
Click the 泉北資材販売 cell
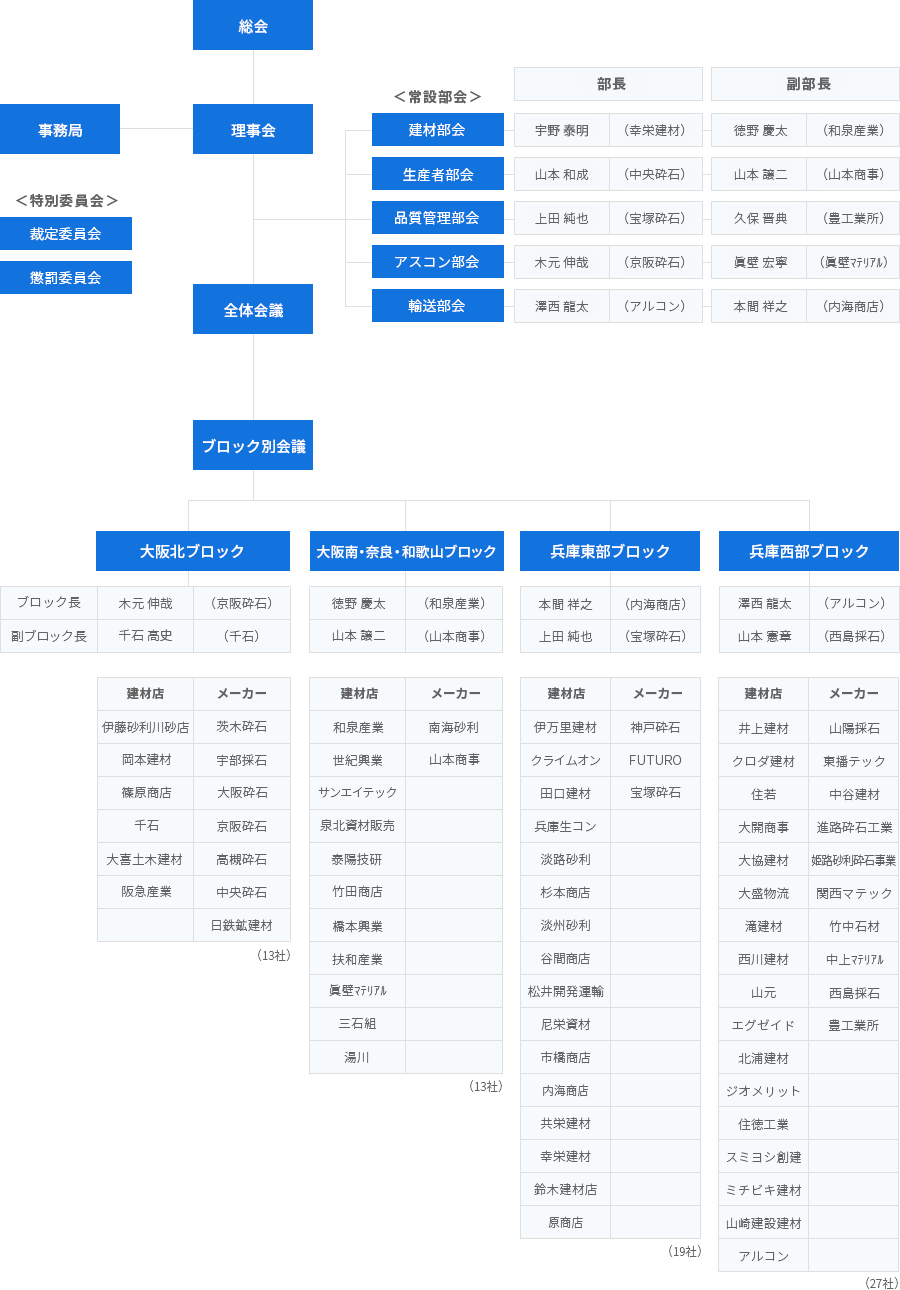tap(358, 826)
